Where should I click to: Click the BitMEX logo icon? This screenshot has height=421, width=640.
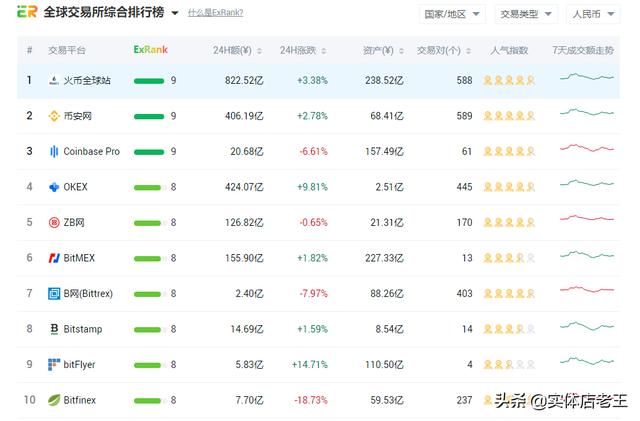tap(54, 258)
